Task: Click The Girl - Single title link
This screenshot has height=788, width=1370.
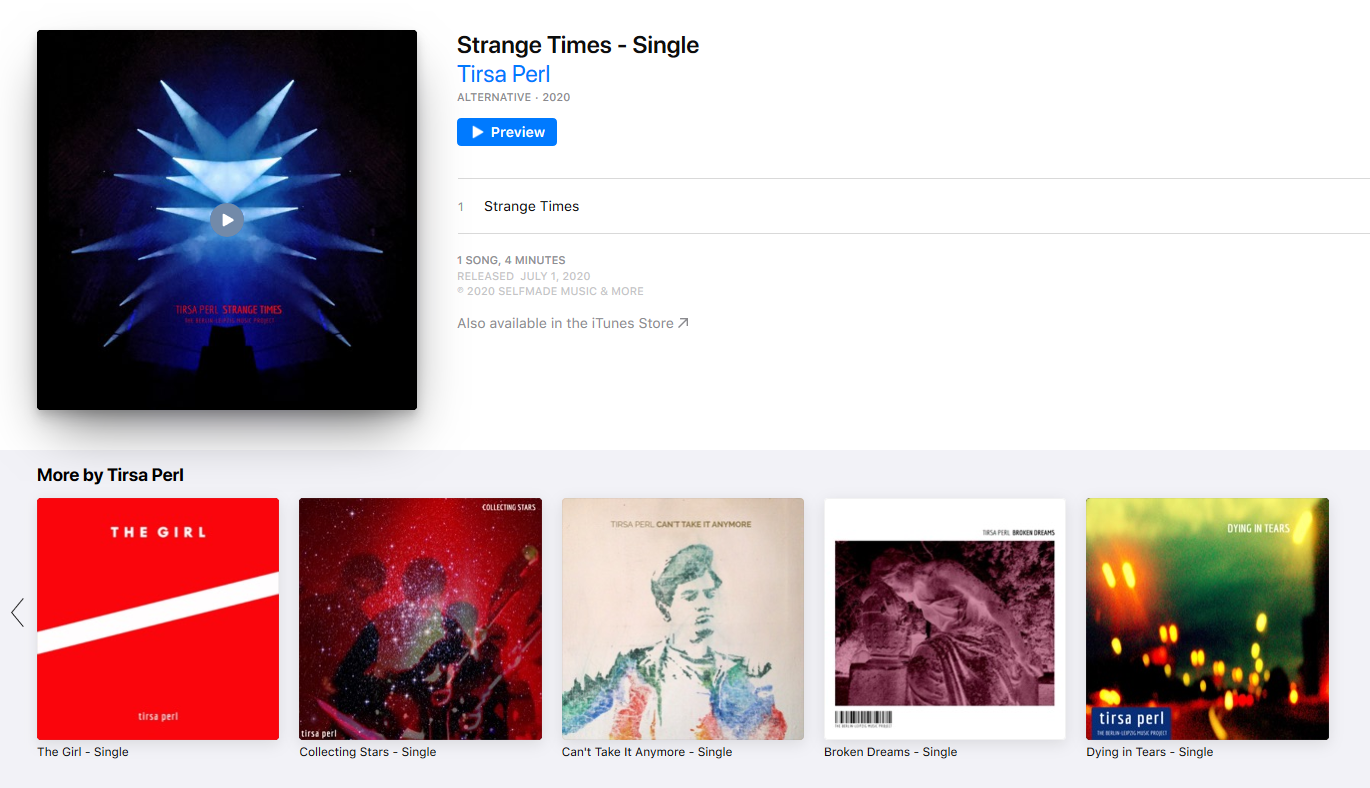Action: click(83, 752)
